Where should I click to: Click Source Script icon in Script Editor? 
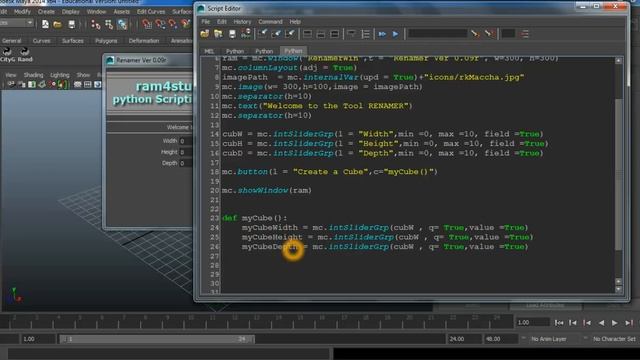[218, 34]
